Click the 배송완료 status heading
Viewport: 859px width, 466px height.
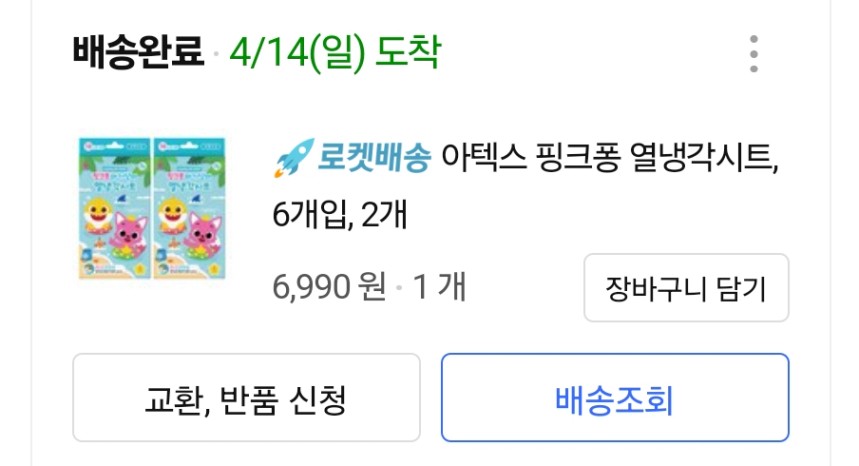[137, 52]
